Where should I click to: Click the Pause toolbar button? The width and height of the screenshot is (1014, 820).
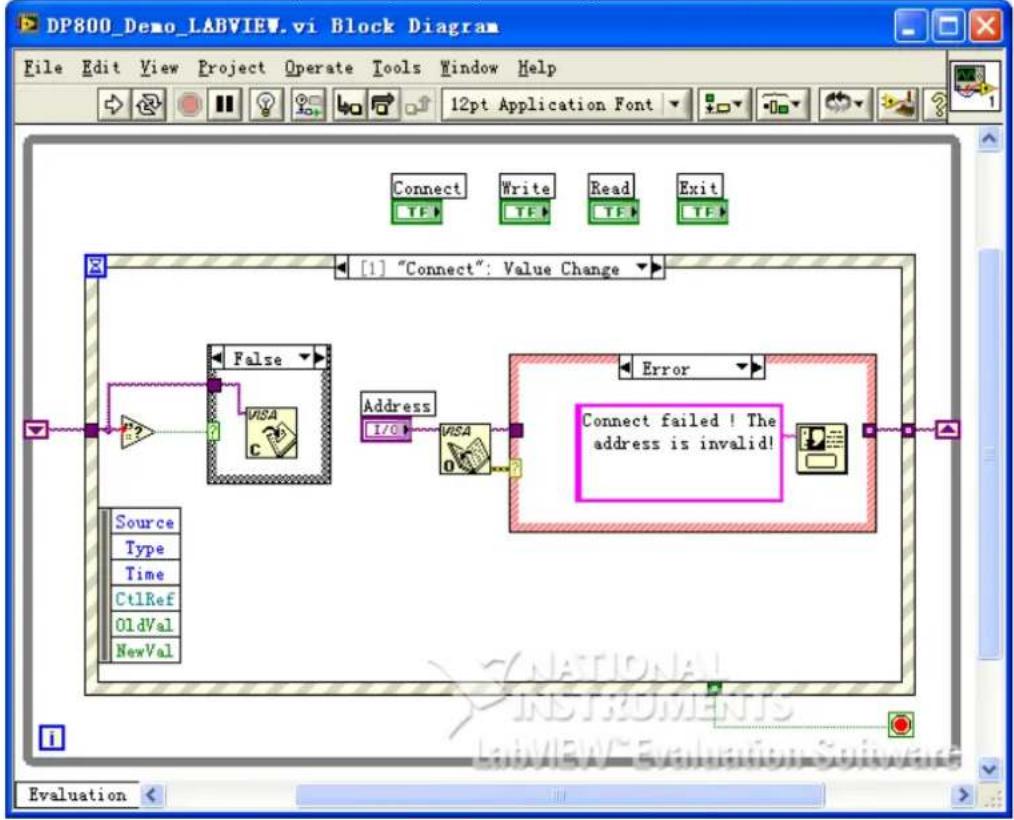pos(224,104)
